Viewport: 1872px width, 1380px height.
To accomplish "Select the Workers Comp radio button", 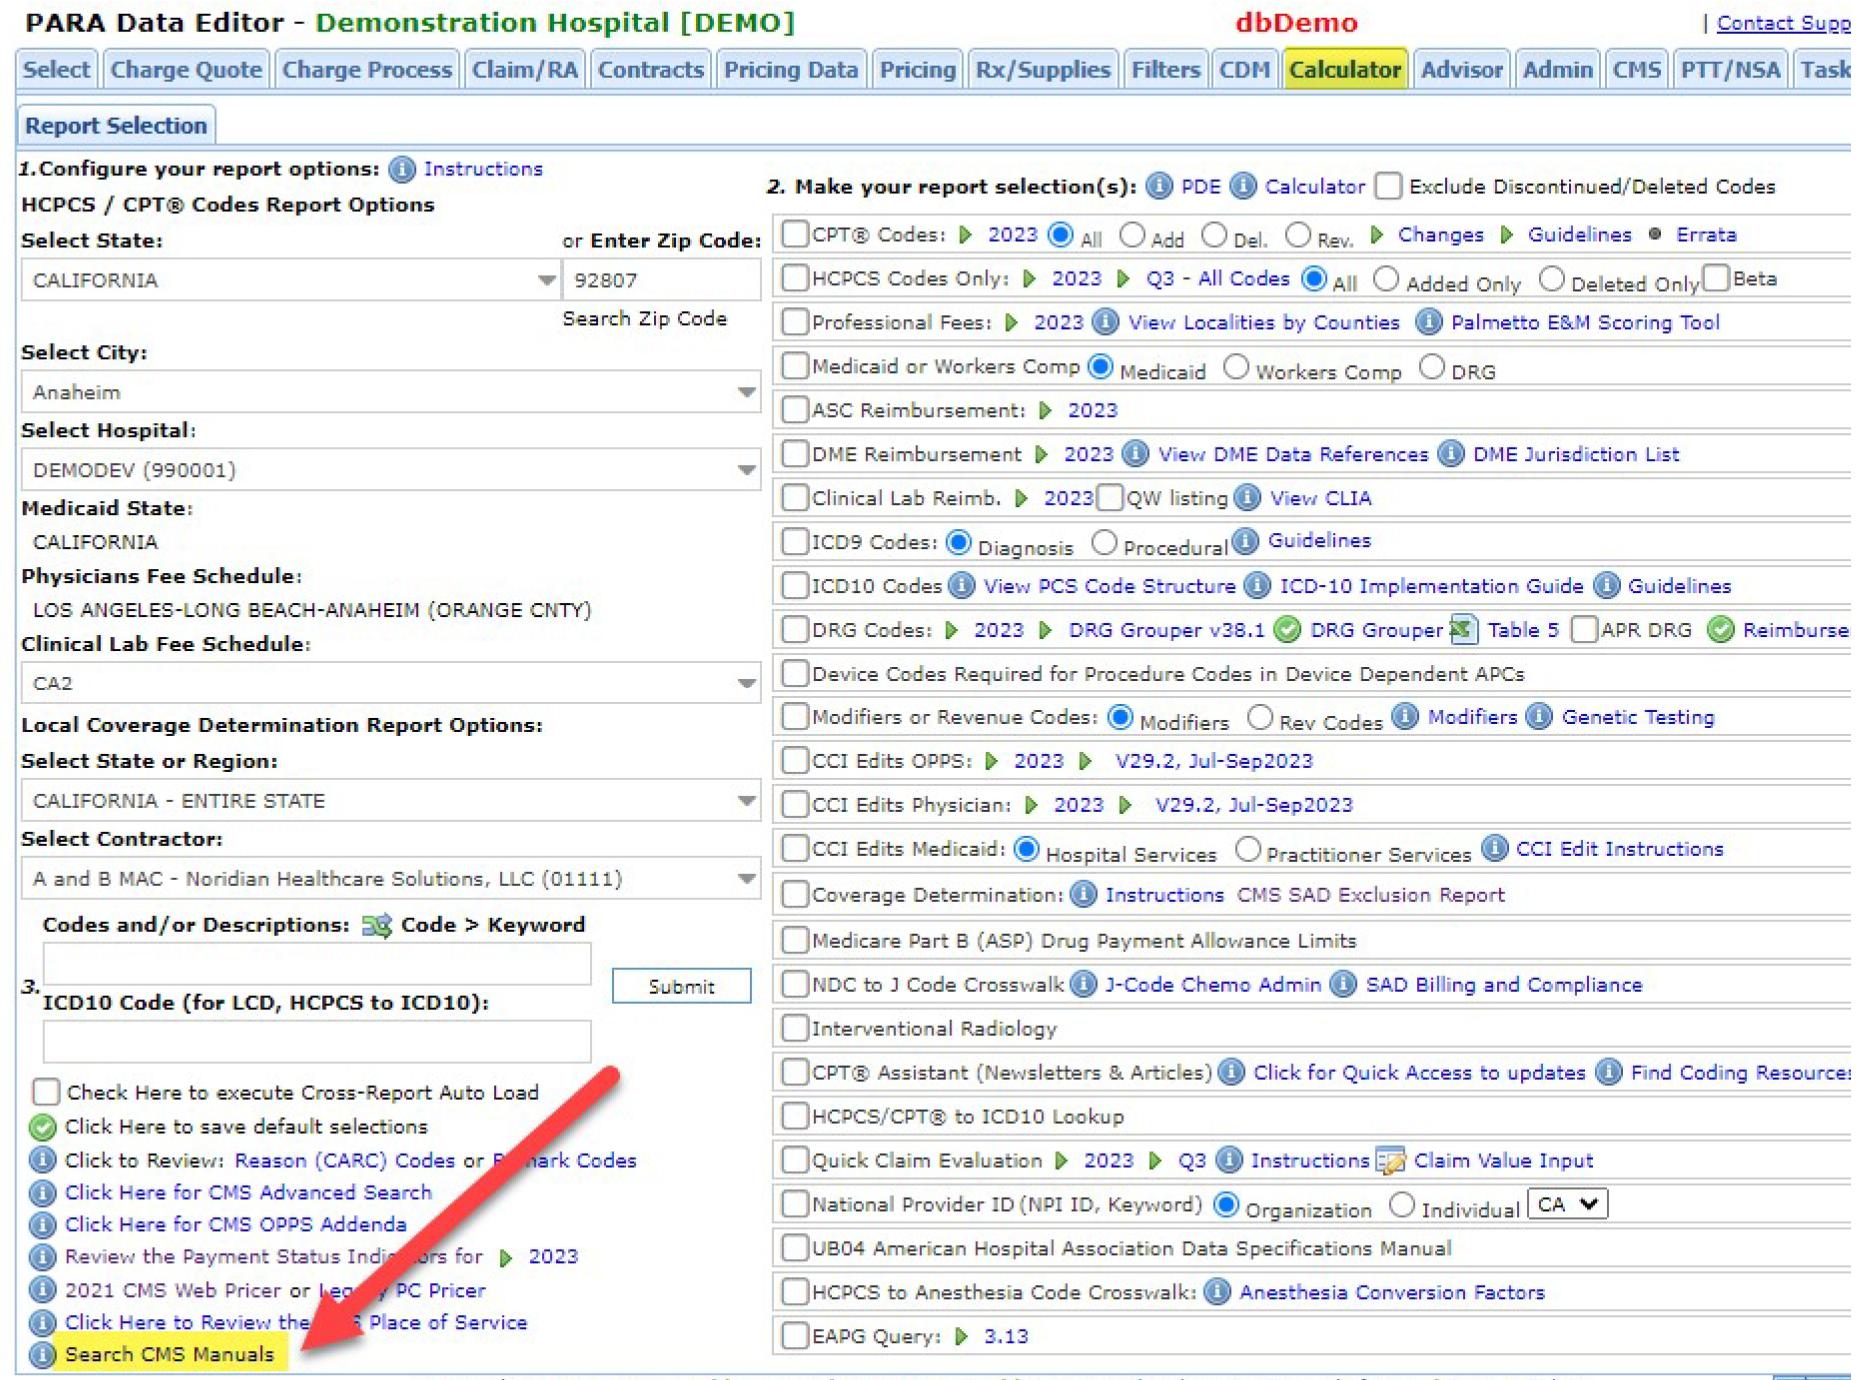I will (1237, 367).
